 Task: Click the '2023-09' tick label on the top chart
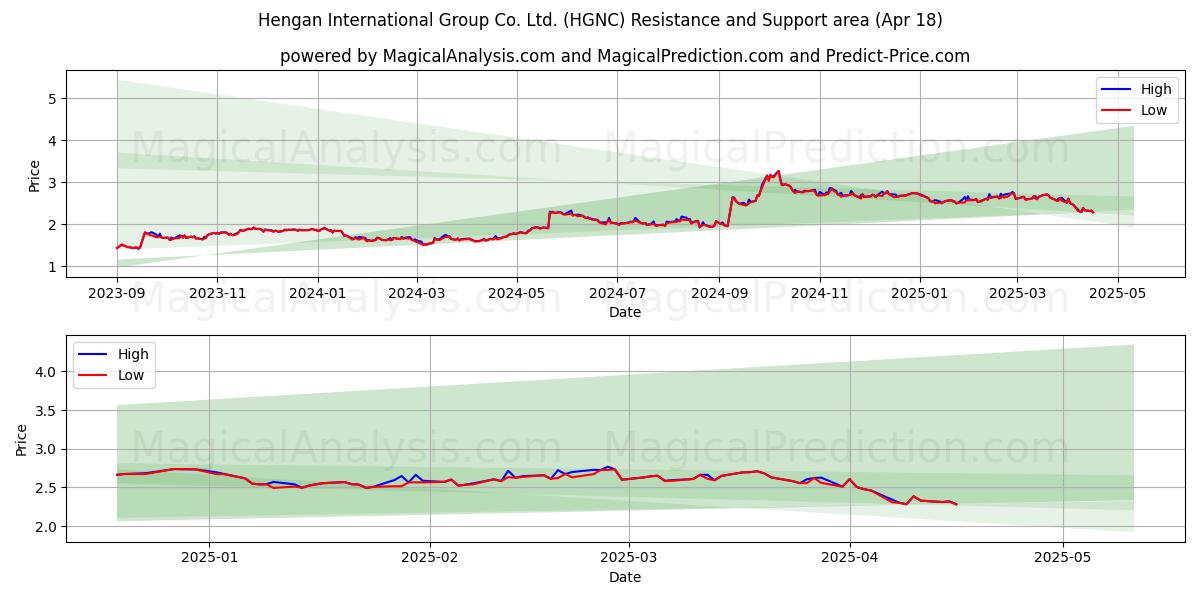click(117, 294)
